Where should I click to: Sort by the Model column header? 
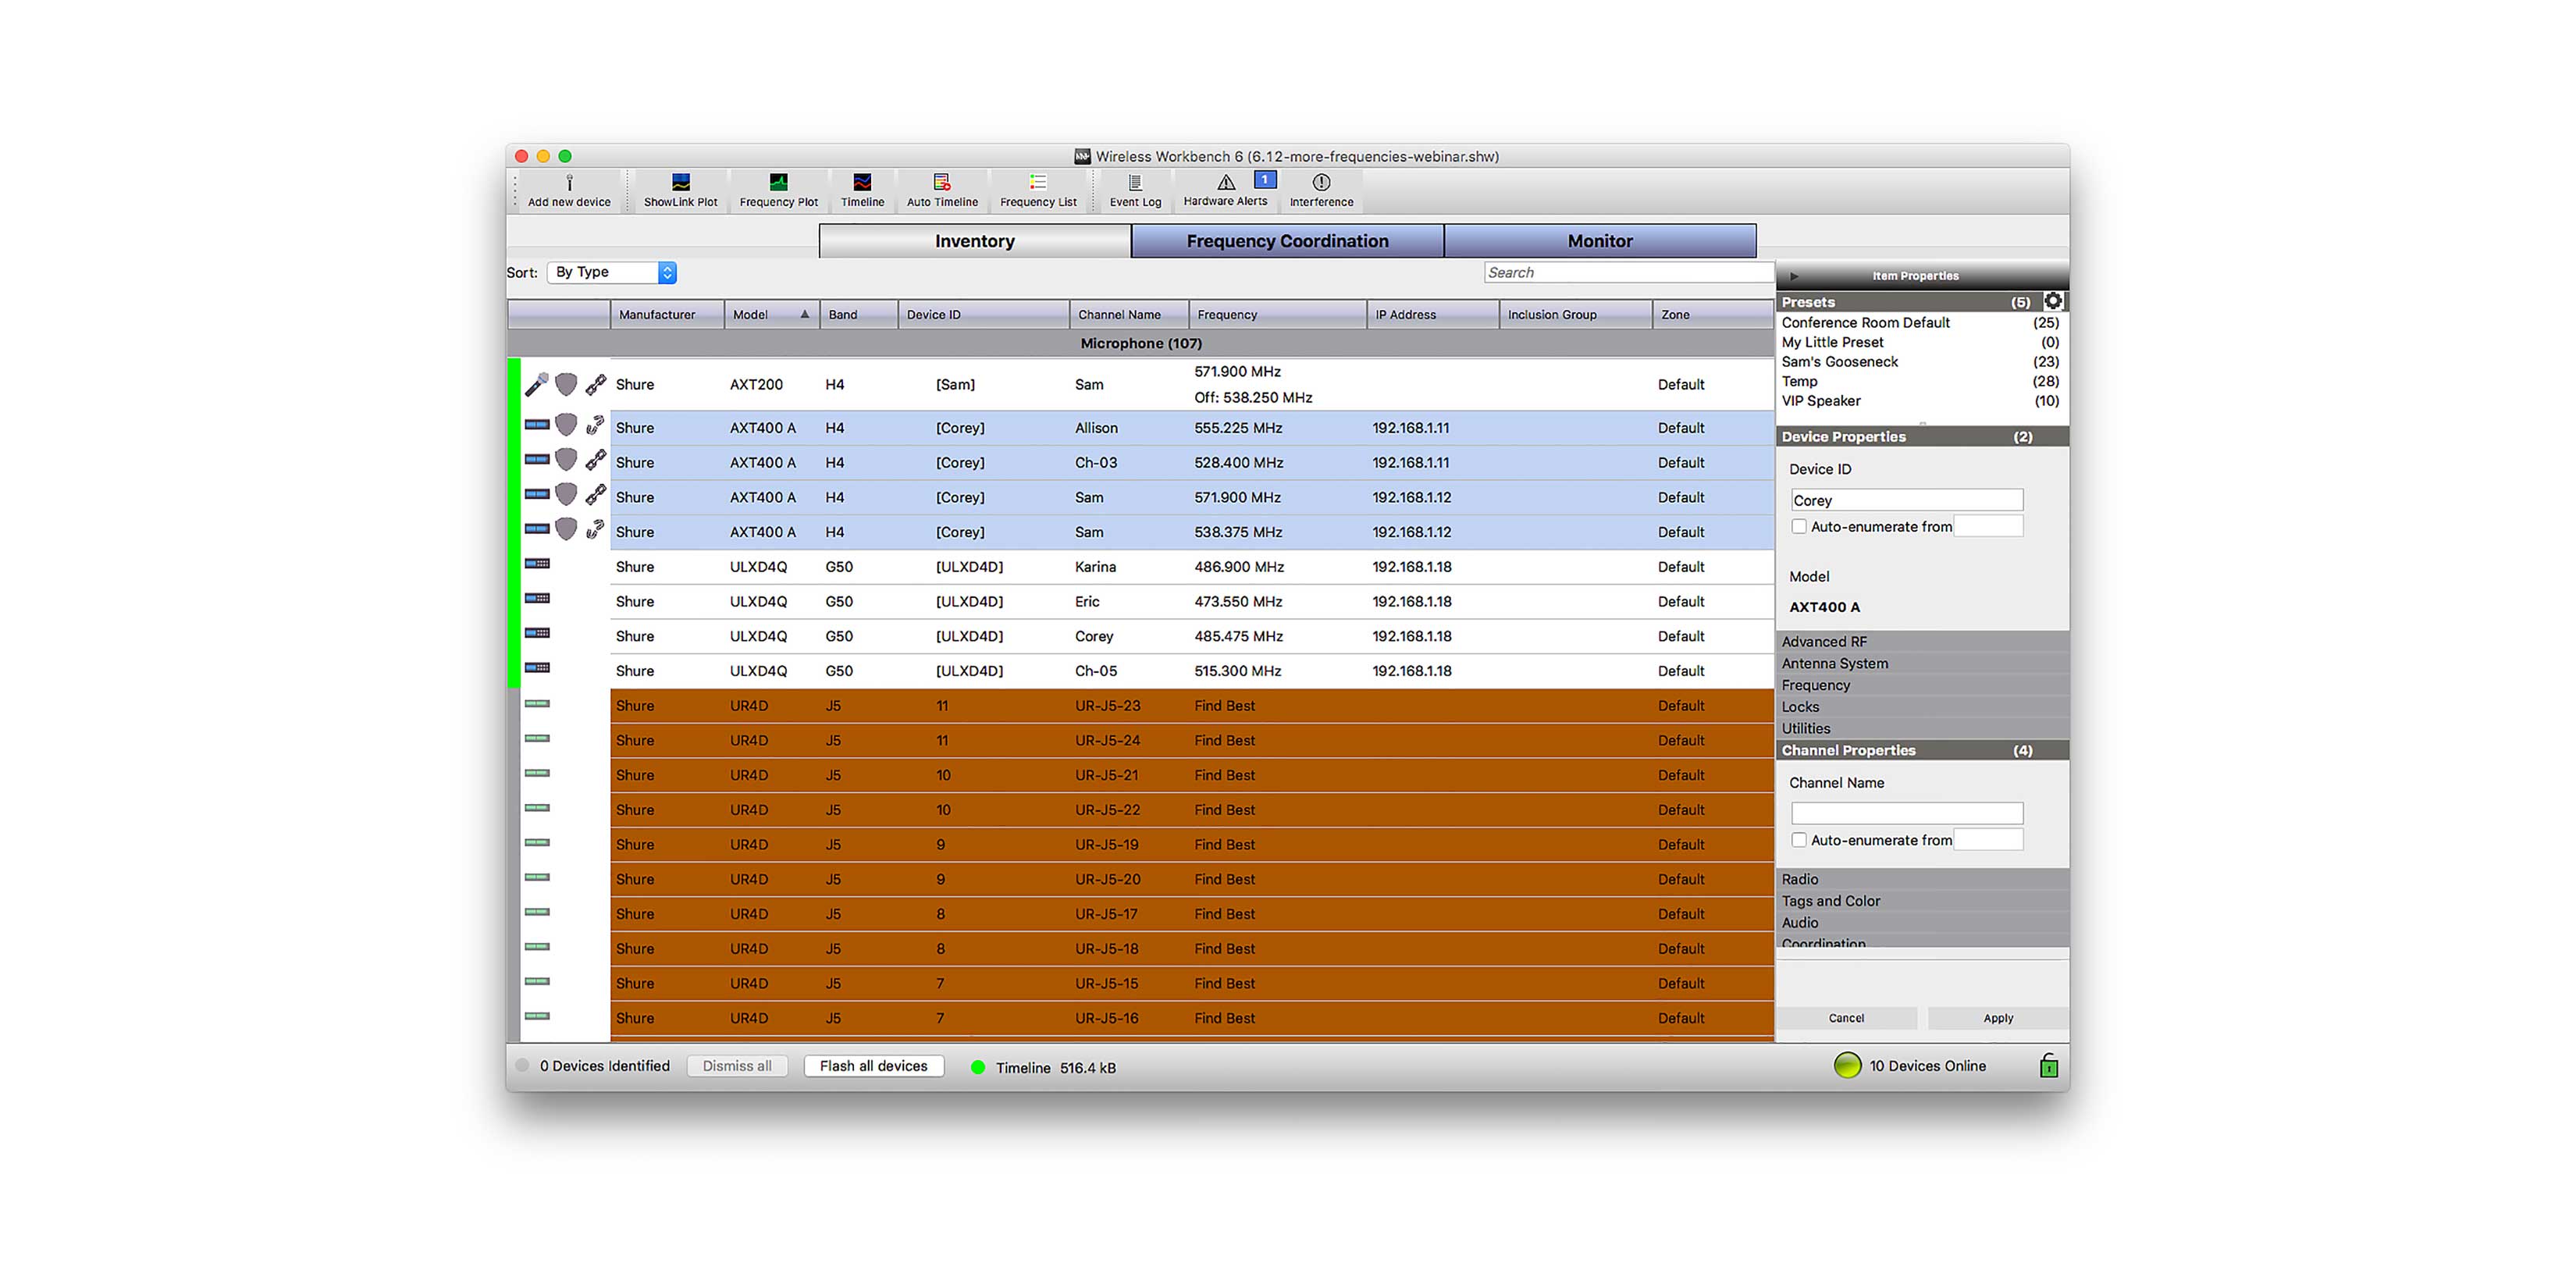(x=772, y=314)
